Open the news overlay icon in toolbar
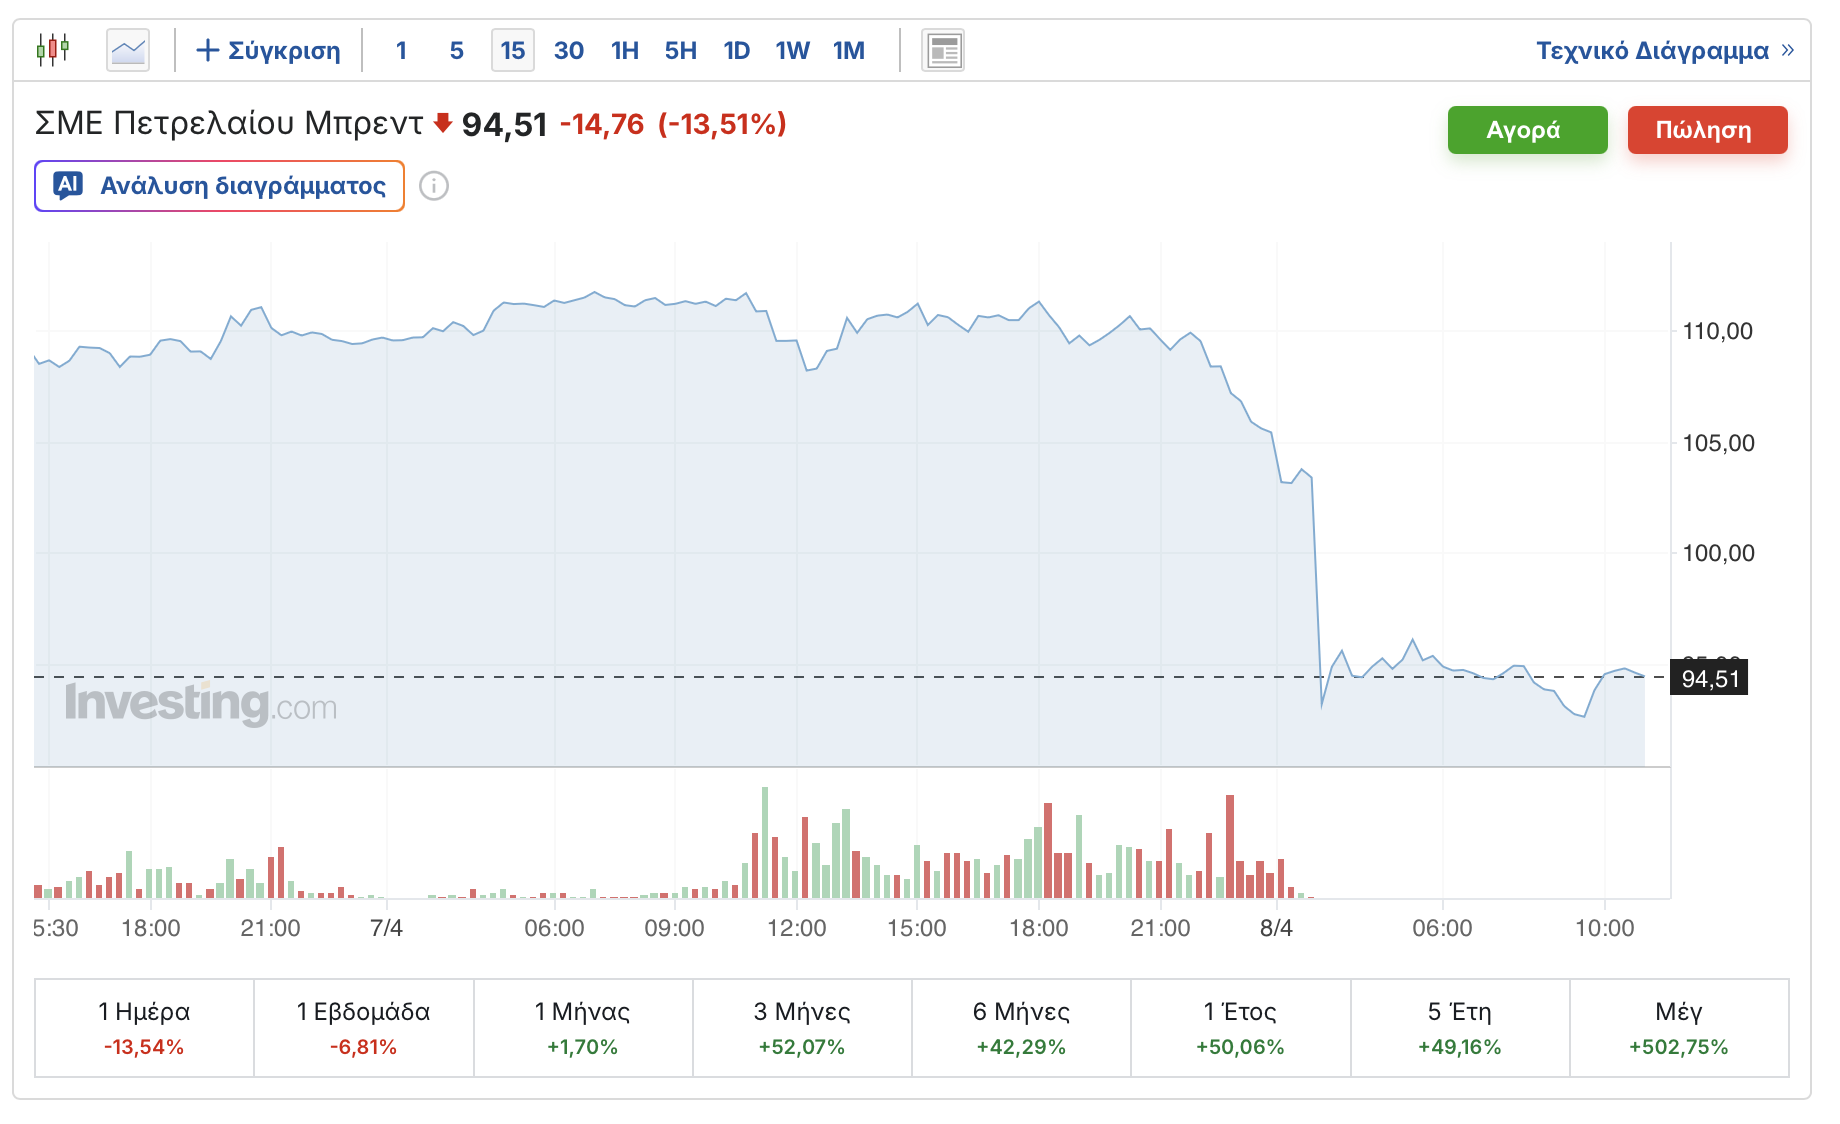 pos(942,50)
